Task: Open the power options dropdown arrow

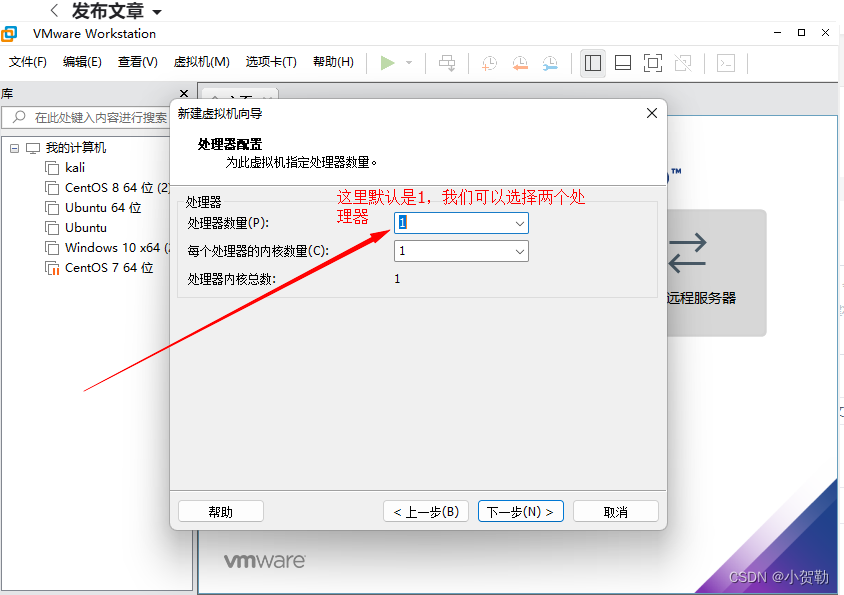Action: coord(409,63)
